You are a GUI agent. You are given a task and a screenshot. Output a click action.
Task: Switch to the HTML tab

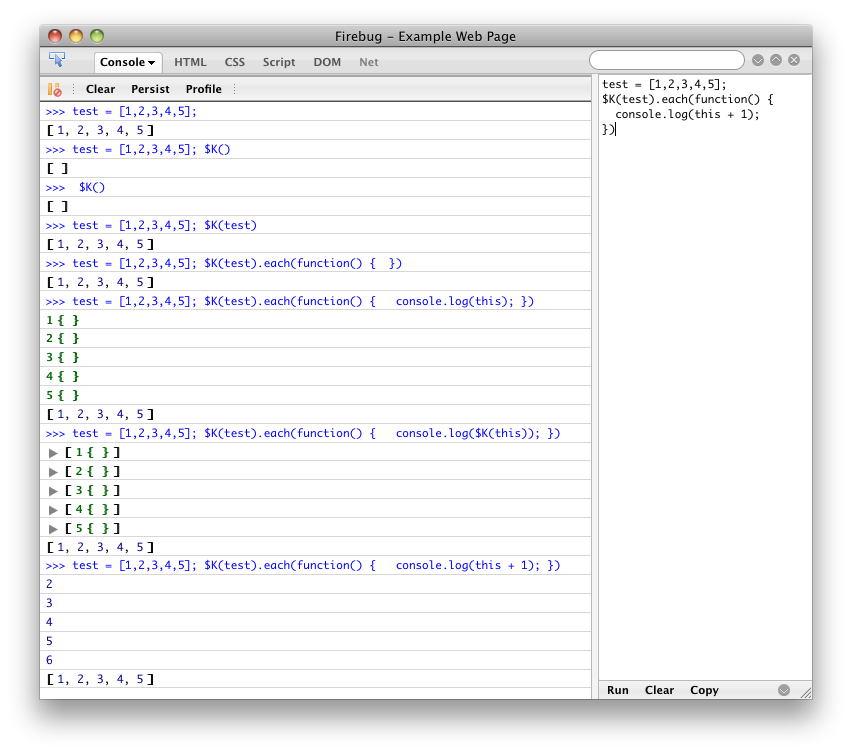pyautogui.click(x=190, y=62)
